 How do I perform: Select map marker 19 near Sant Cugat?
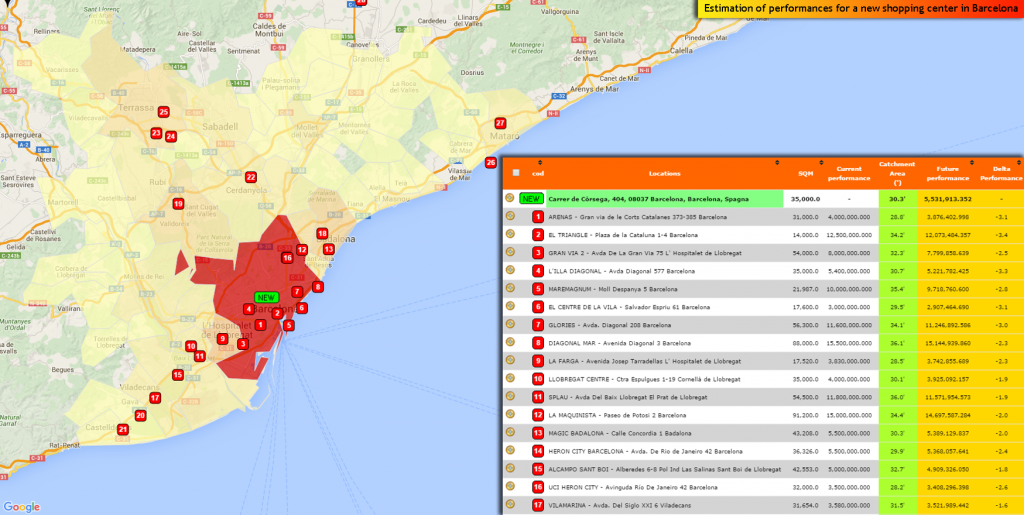[x=178, y=204]
